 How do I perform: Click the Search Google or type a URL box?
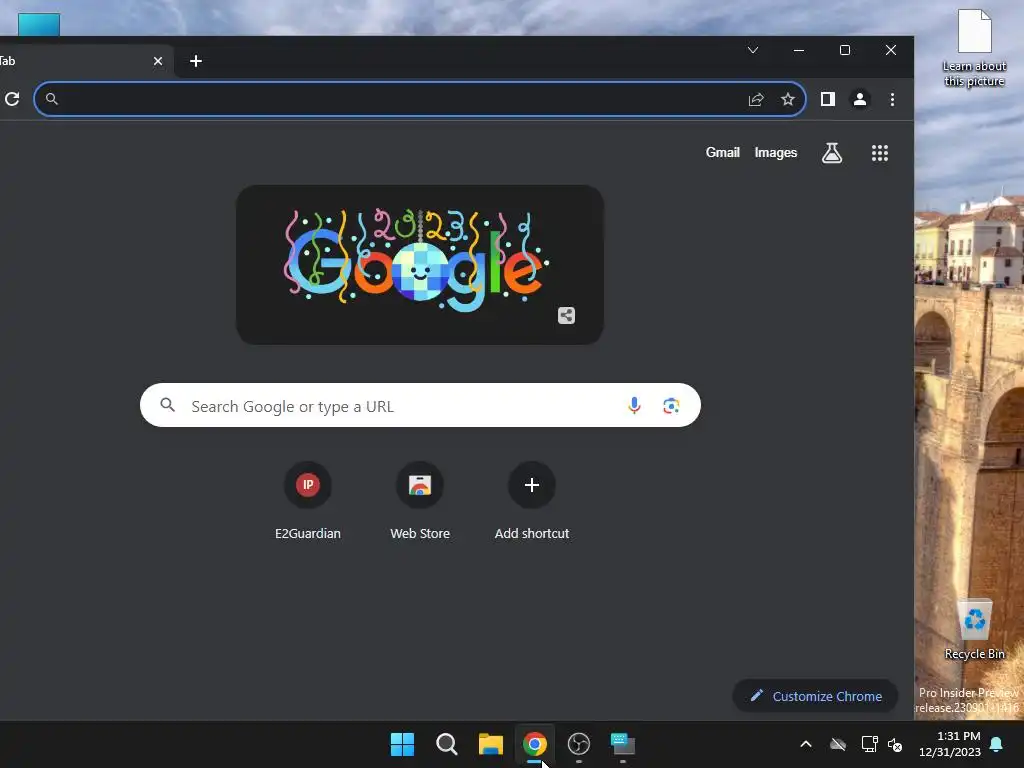click(x=420, y=406)
